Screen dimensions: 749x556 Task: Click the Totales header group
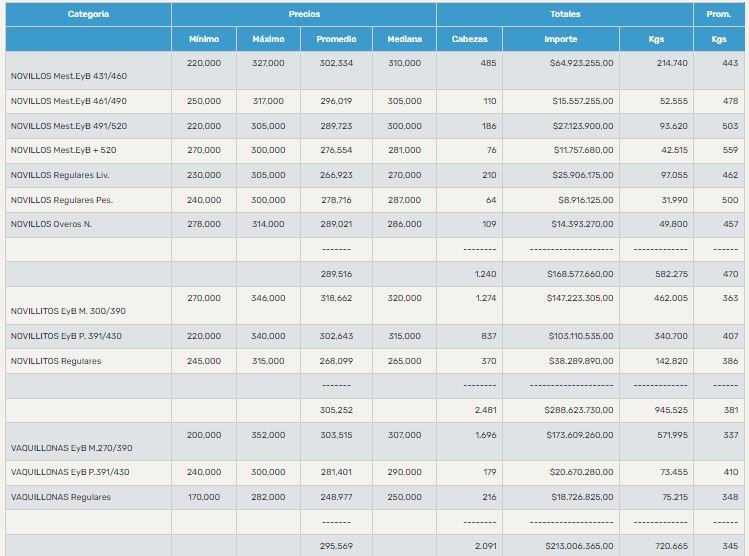(564, 14)
